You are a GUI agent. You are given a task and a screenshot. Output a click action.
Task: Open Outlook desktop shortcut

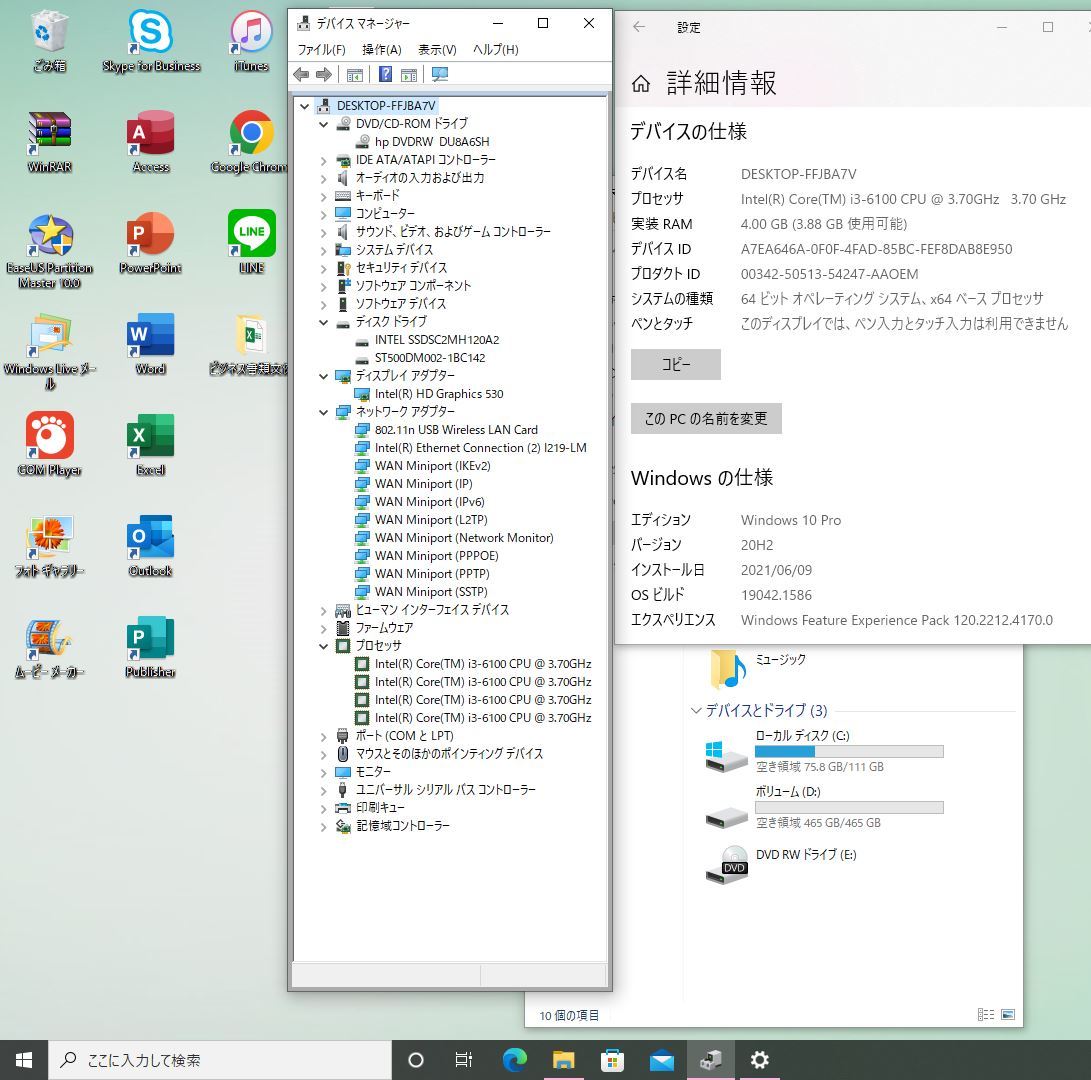tap(150, 546)
